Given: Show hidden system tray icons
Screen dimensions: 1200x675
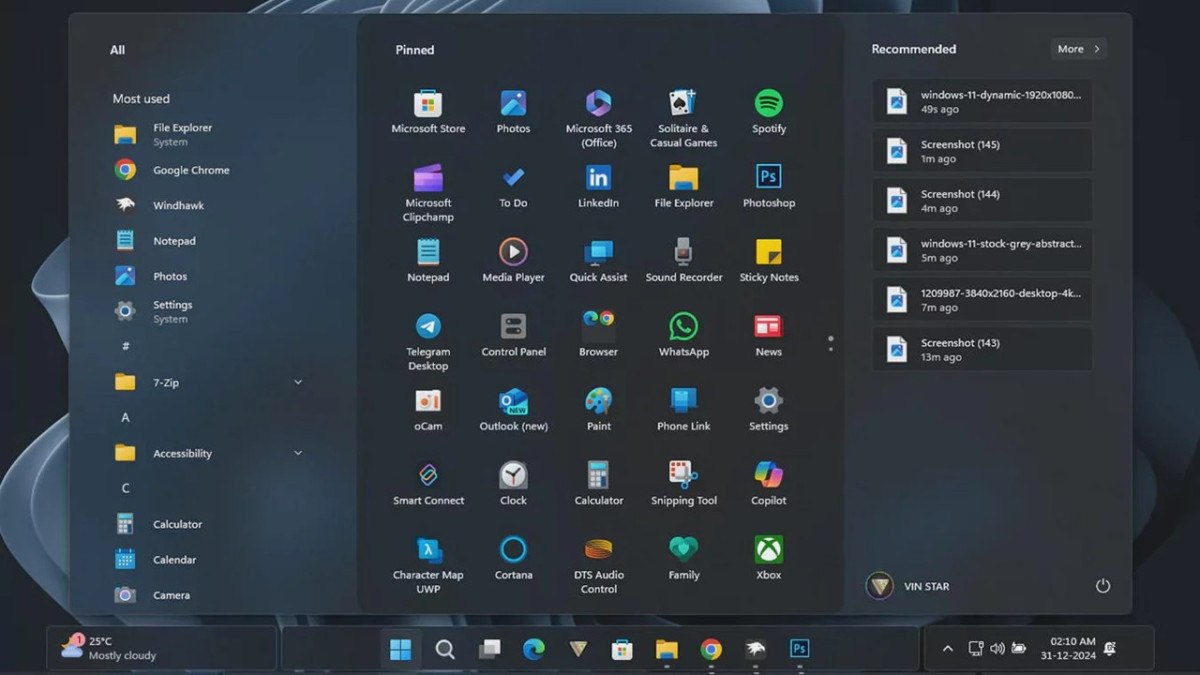Looking at the screenshot, I should [947, 648].
